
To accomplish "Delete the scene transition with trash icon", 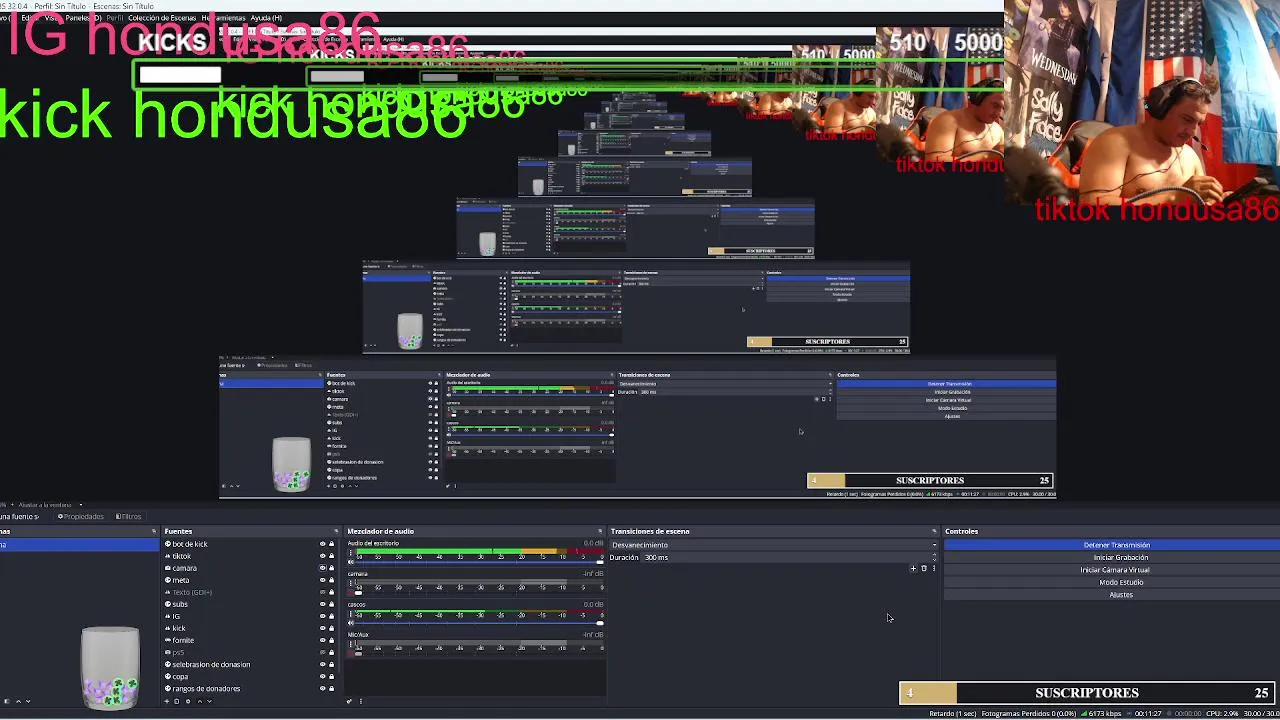I will (x=924, y=568).
